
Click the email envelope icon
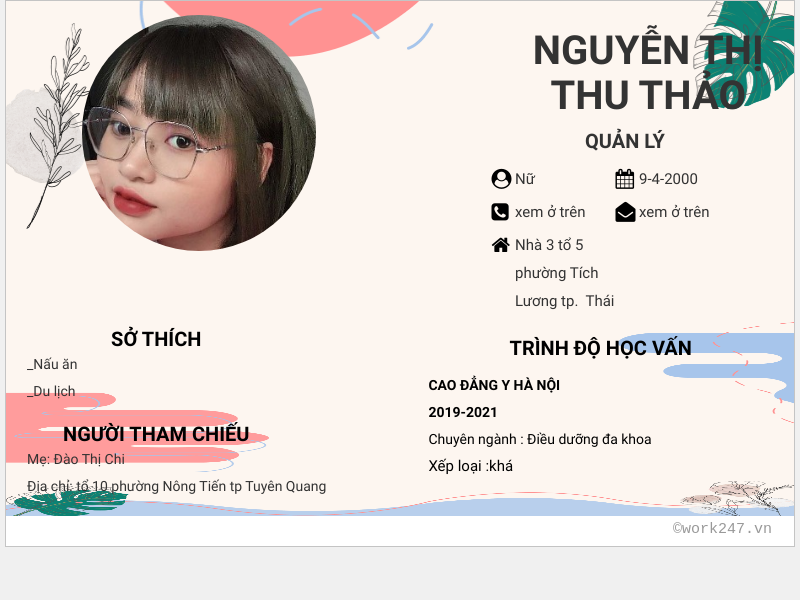coord(625,212)
